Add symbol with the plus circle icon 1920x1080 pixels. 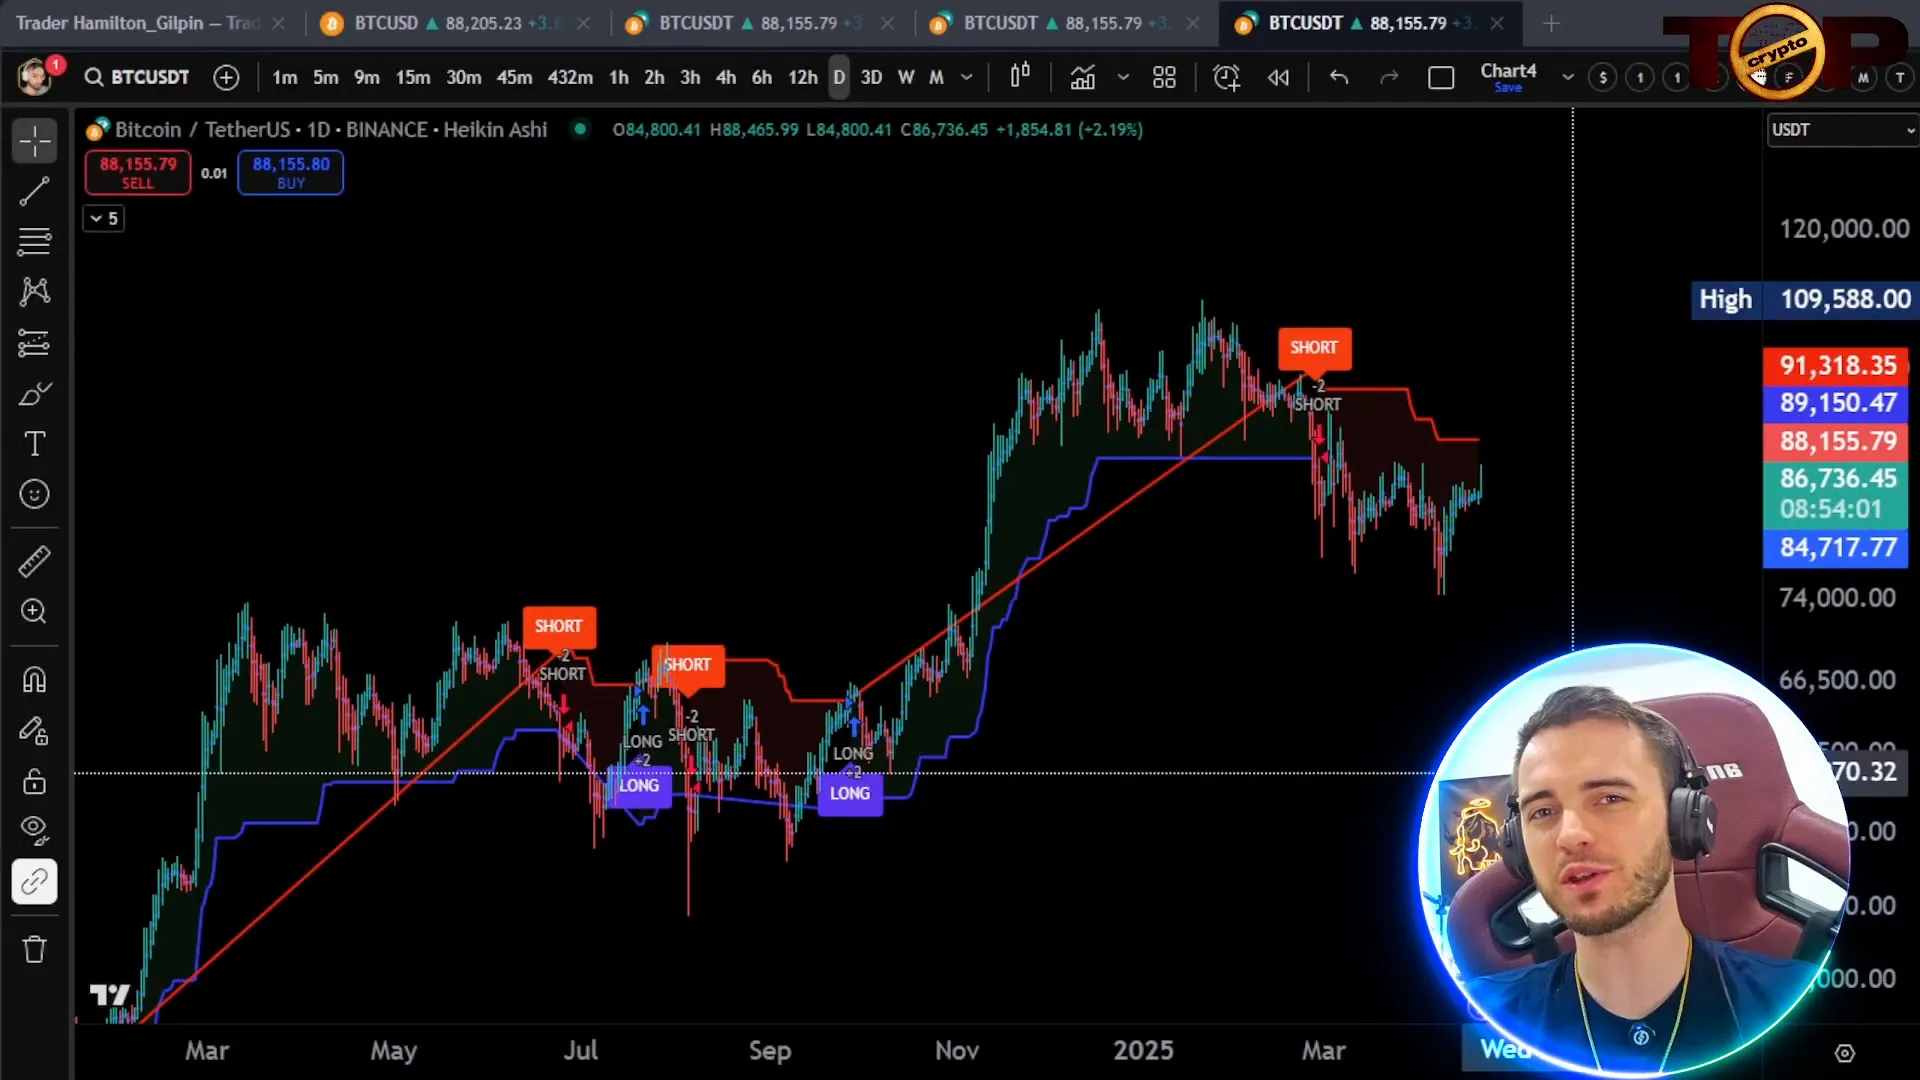point(226,77)
